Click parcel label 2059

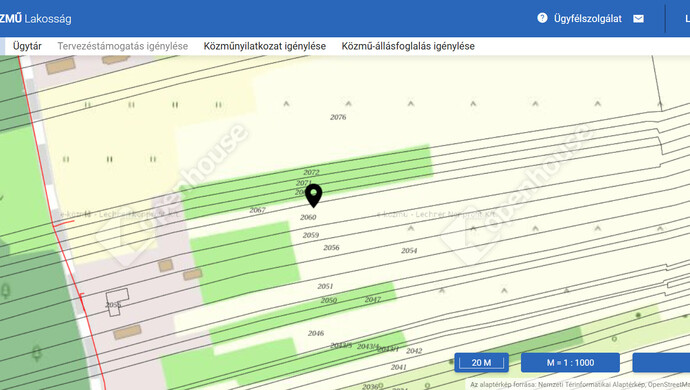pos(311,235)
